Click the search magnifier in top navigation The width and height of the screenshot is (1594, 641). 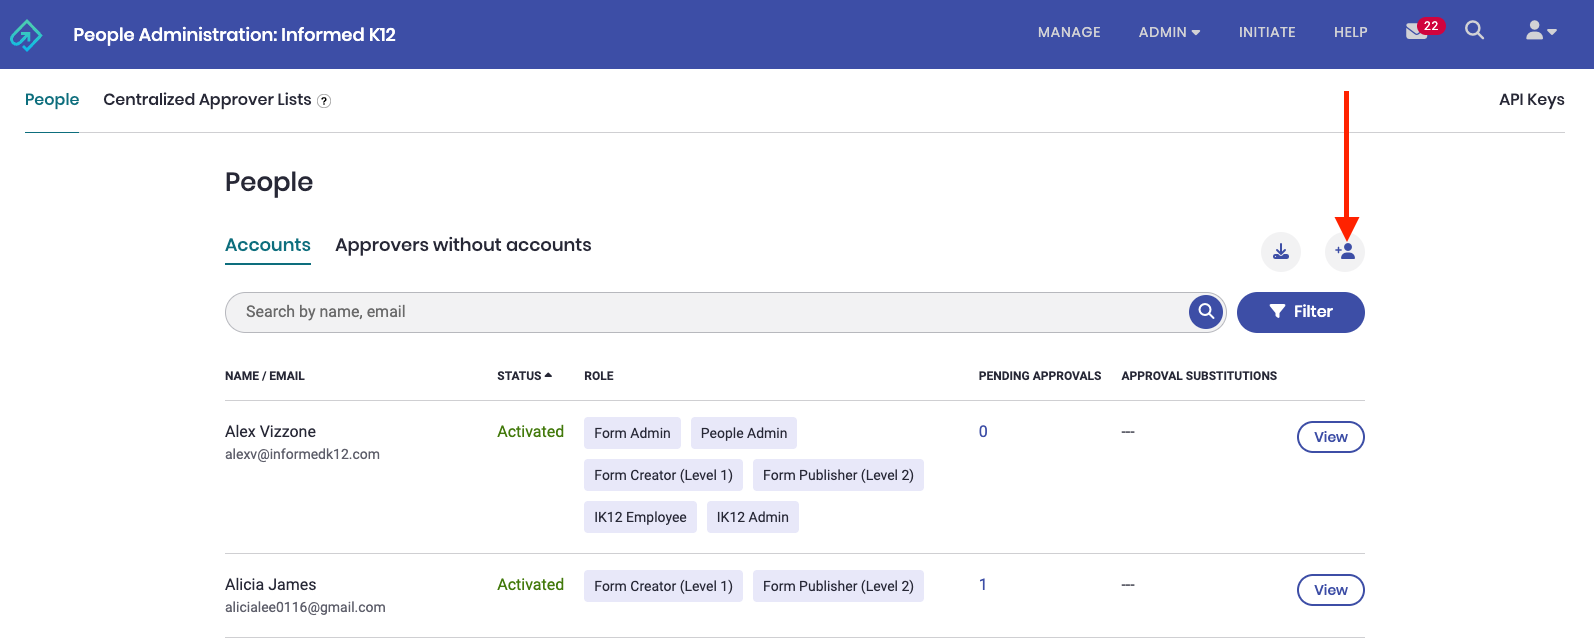(1474, 31)
